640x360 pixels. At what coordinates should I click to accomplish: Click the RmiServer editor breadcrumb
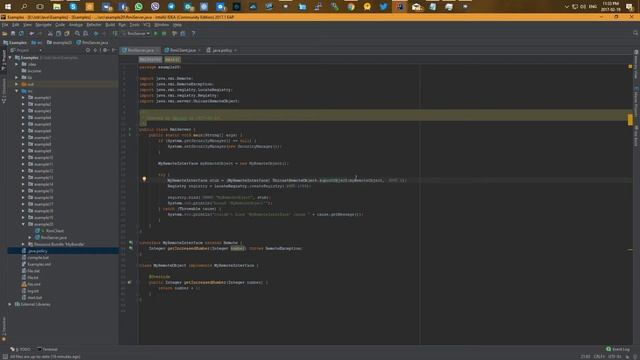150,60
